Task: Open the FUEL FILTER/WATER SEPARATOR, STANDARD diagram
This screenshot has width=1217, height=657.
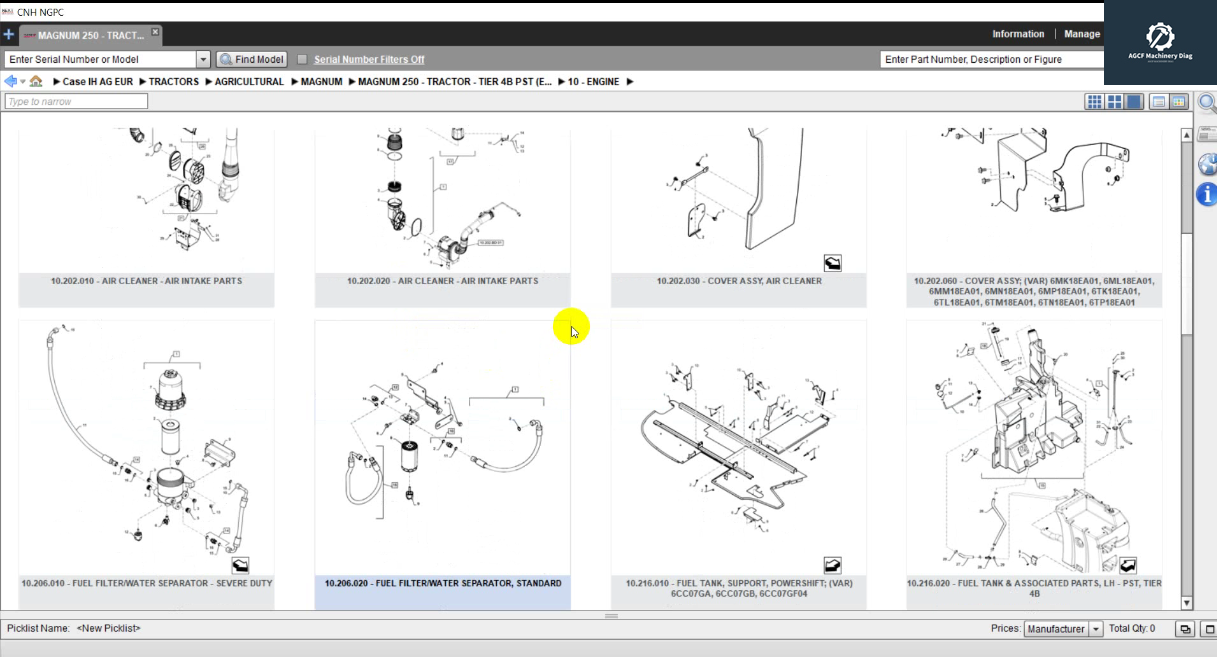Action: [x=442, y=448]
